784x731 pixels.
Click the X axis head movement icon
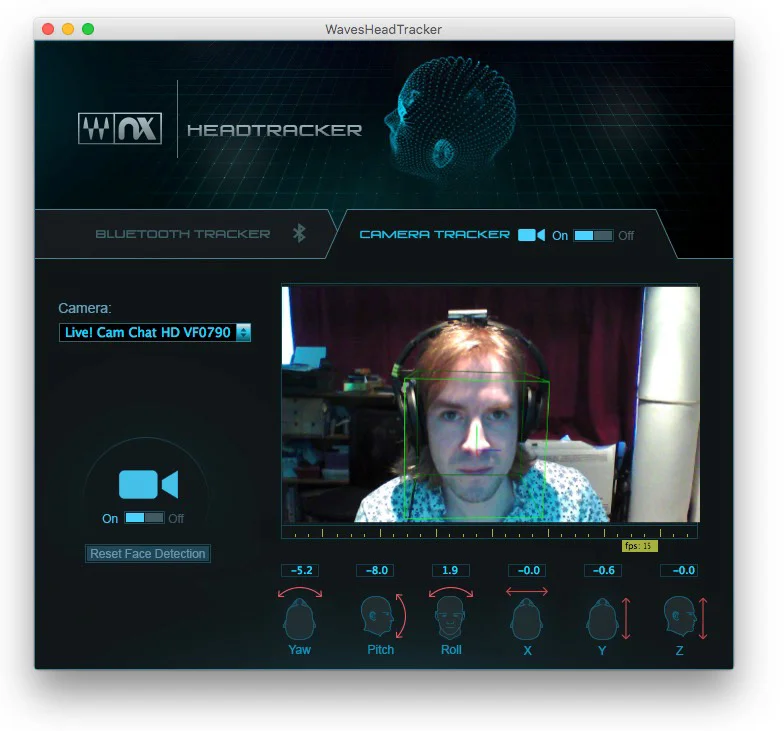click(526, 614)
